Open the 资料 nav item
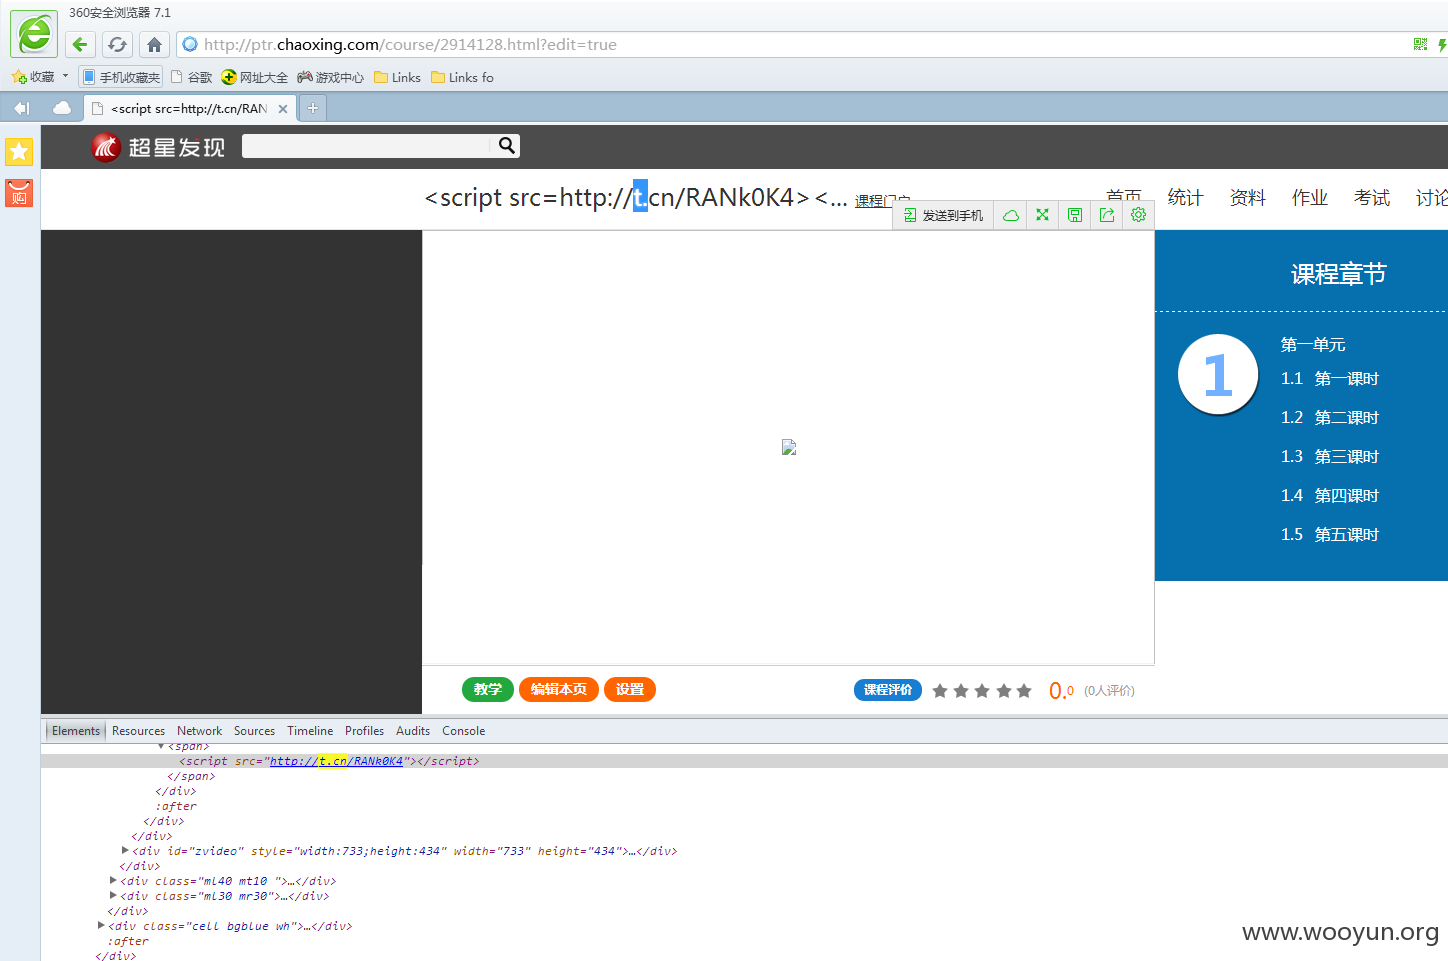 [1247, 198]
